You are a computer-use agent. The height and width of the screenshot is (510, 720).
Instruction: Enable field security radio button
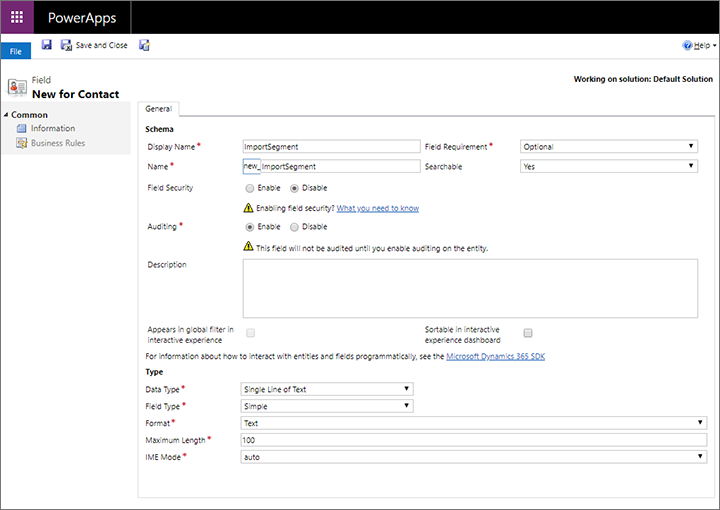tap(249, 187)
